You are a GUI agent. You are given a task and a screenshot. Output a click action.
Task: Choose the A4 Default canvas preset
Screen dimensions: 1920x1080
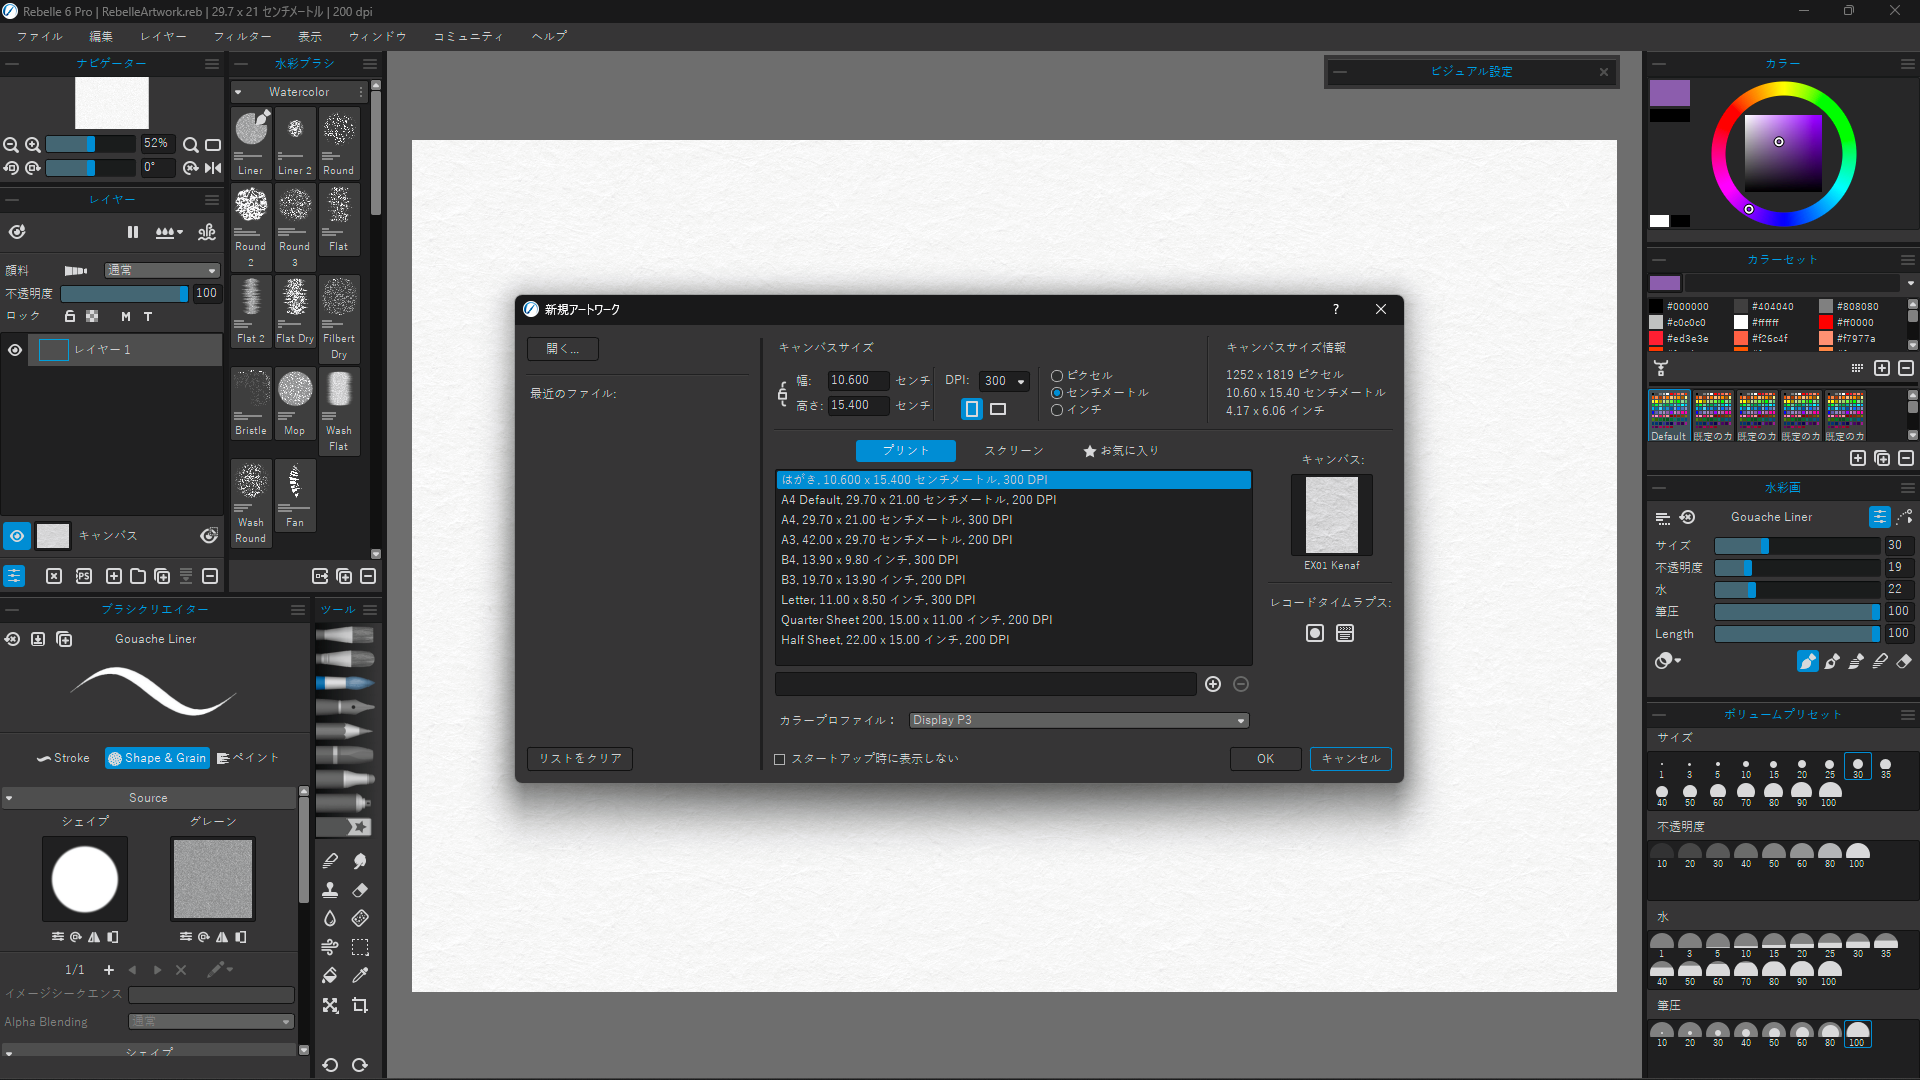coord(919,499)
